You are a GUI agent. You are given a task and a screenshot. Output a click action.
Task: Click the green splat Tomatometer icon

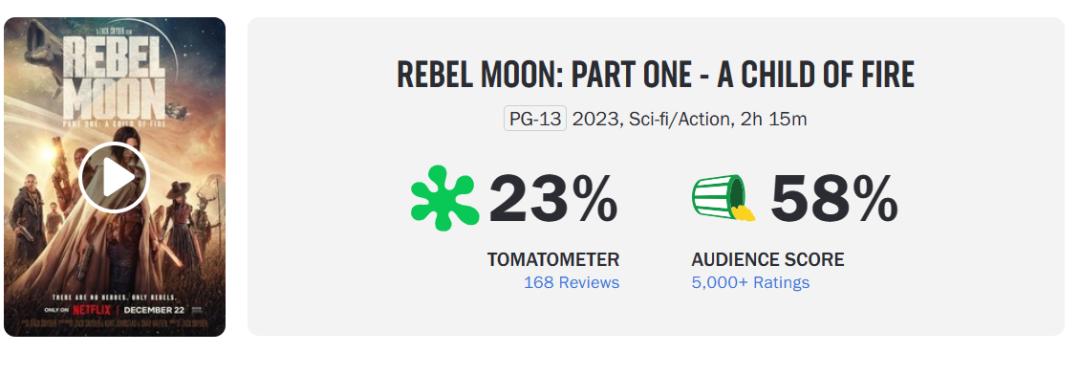445,198
